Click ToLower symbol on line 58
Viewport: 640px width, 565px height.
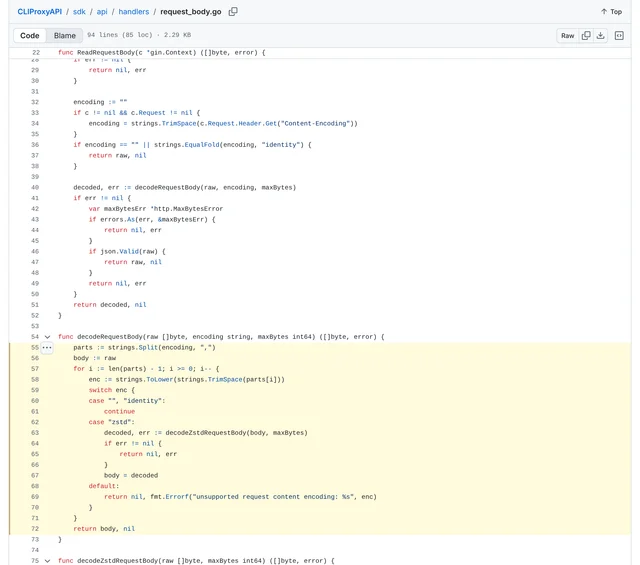160,379
